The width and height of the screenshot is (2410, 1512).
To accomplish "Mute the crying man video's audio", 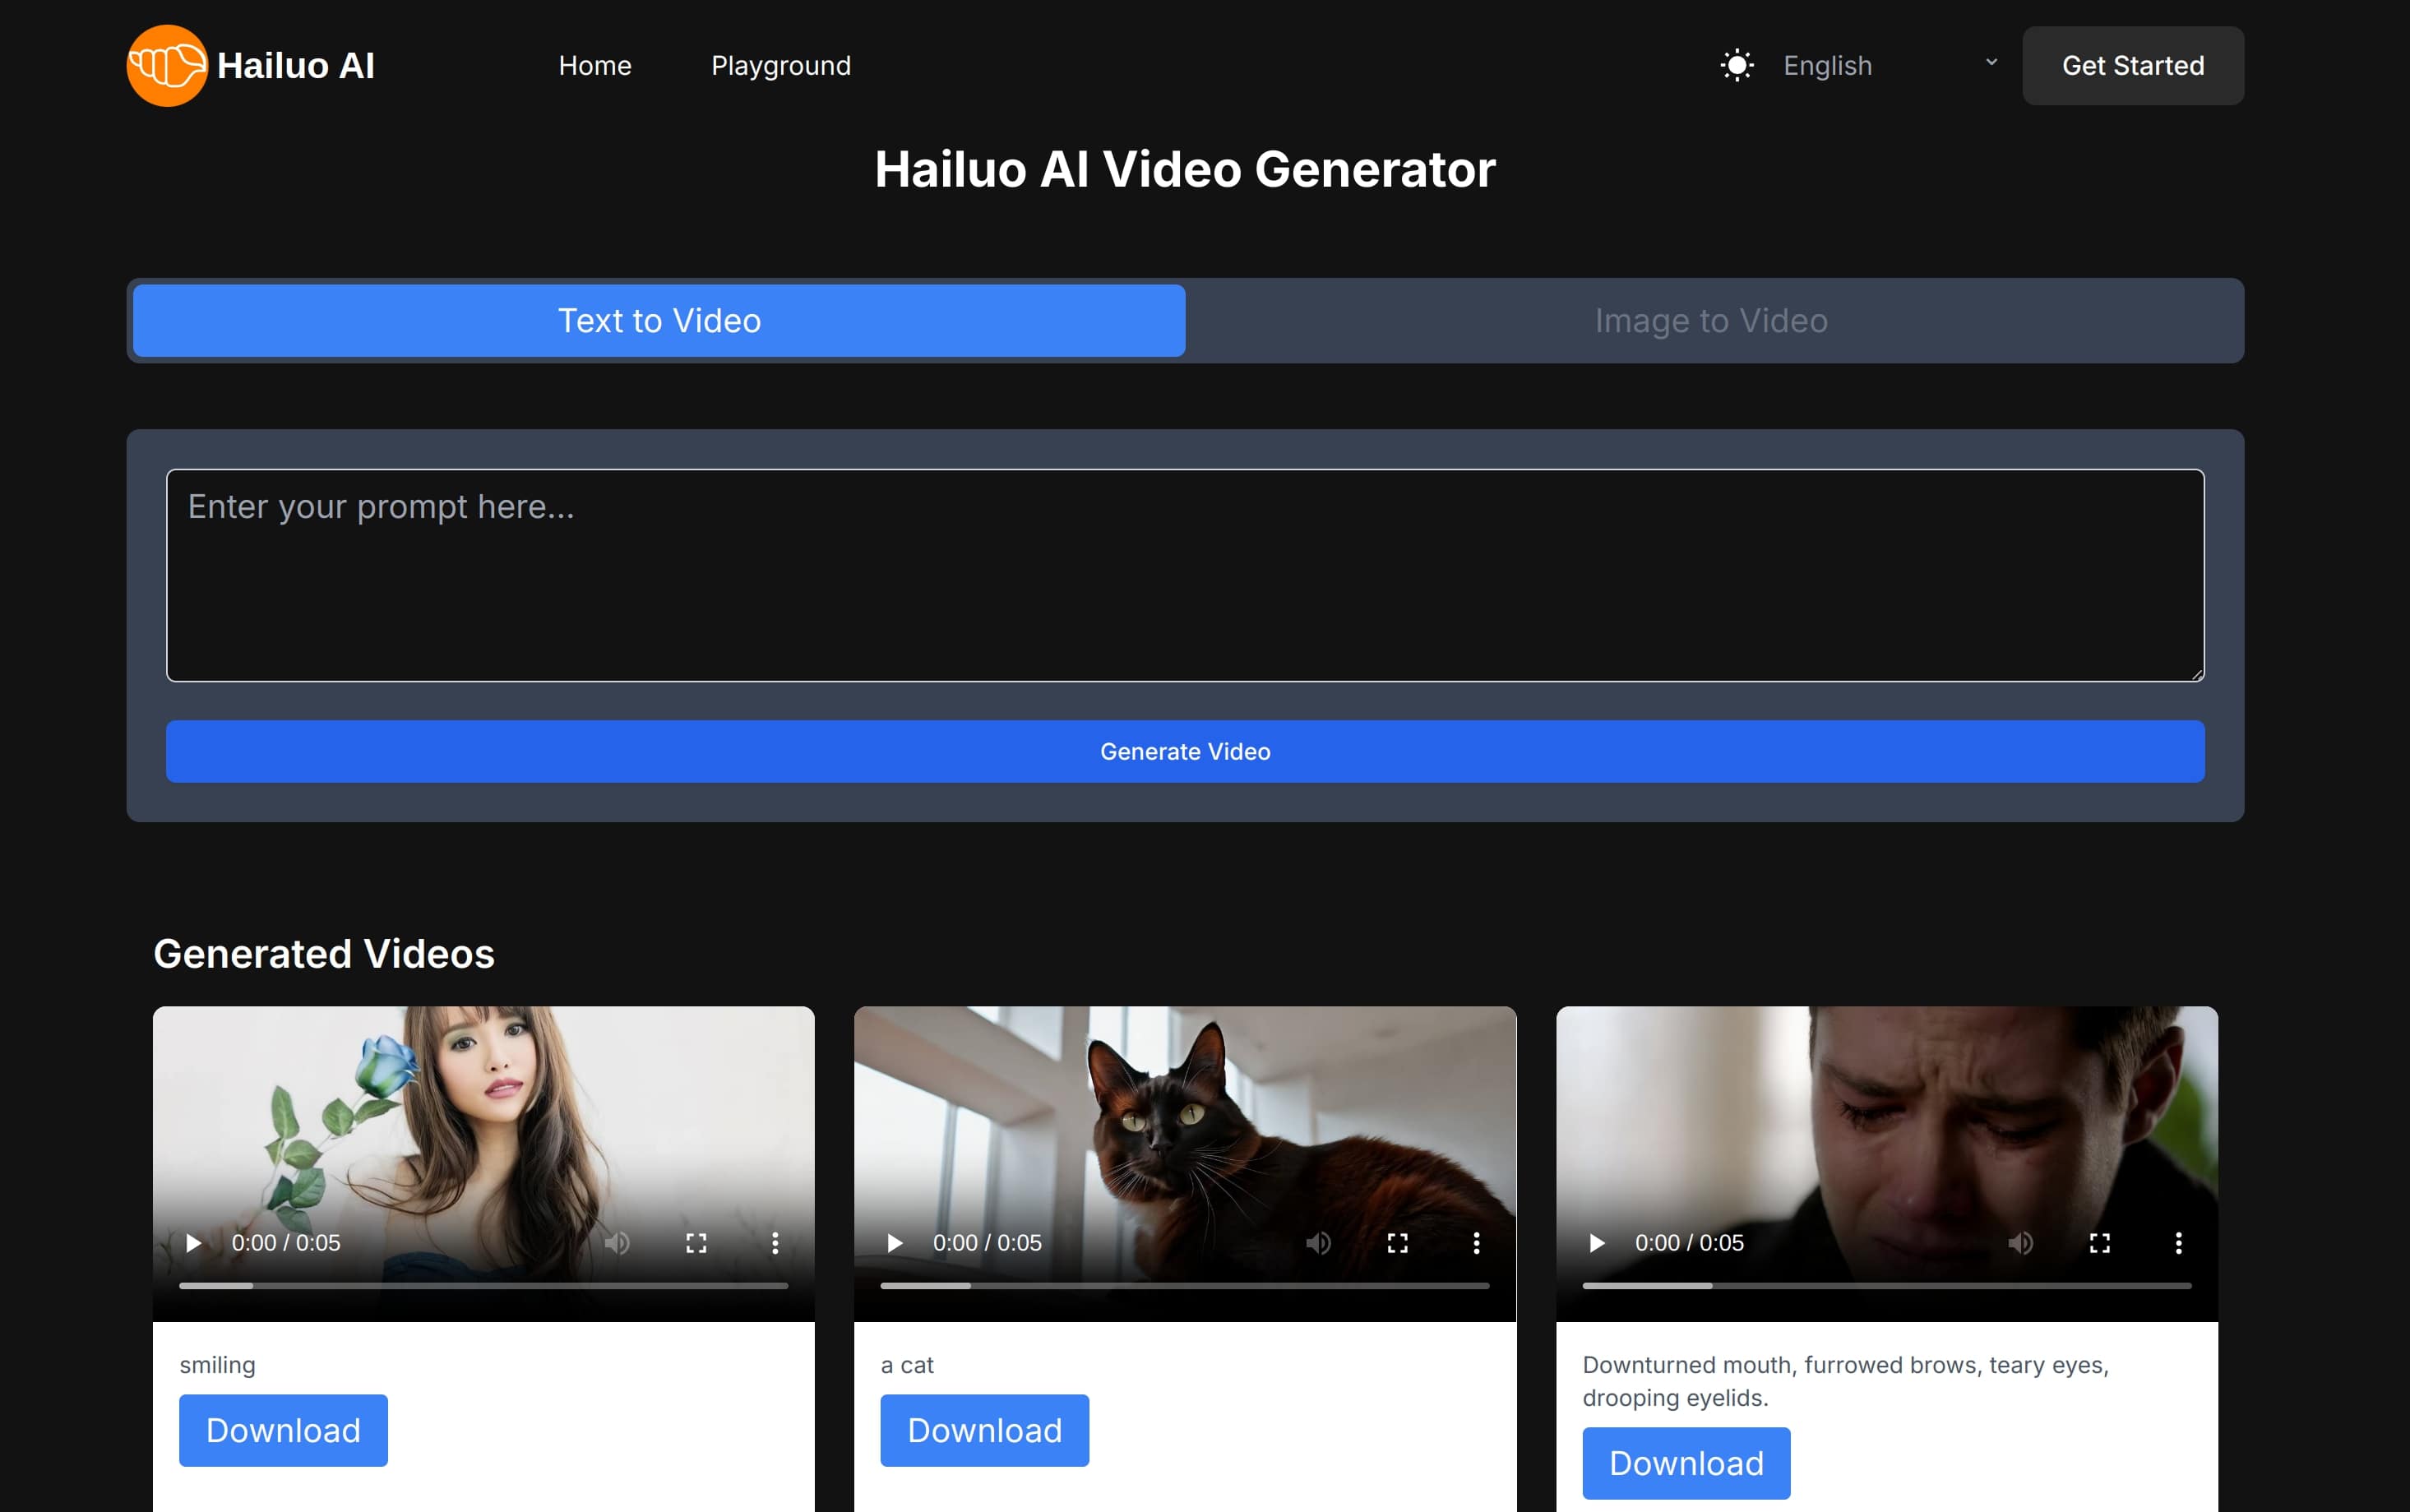I will (2021, 1243).
